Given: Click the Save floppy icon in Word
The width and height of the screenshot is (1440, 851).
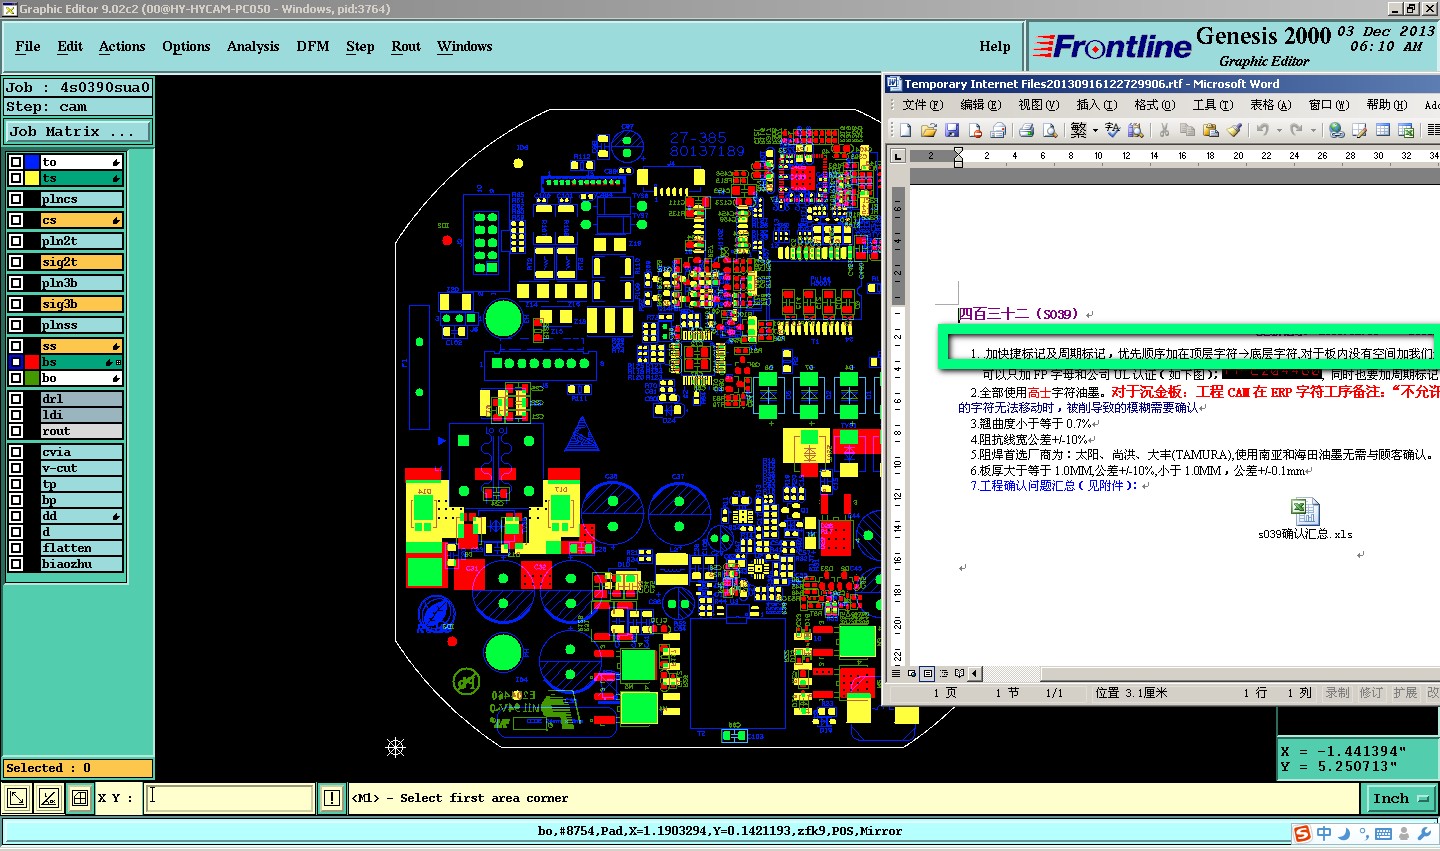Looking at the screenshot, I should (951, 130).
